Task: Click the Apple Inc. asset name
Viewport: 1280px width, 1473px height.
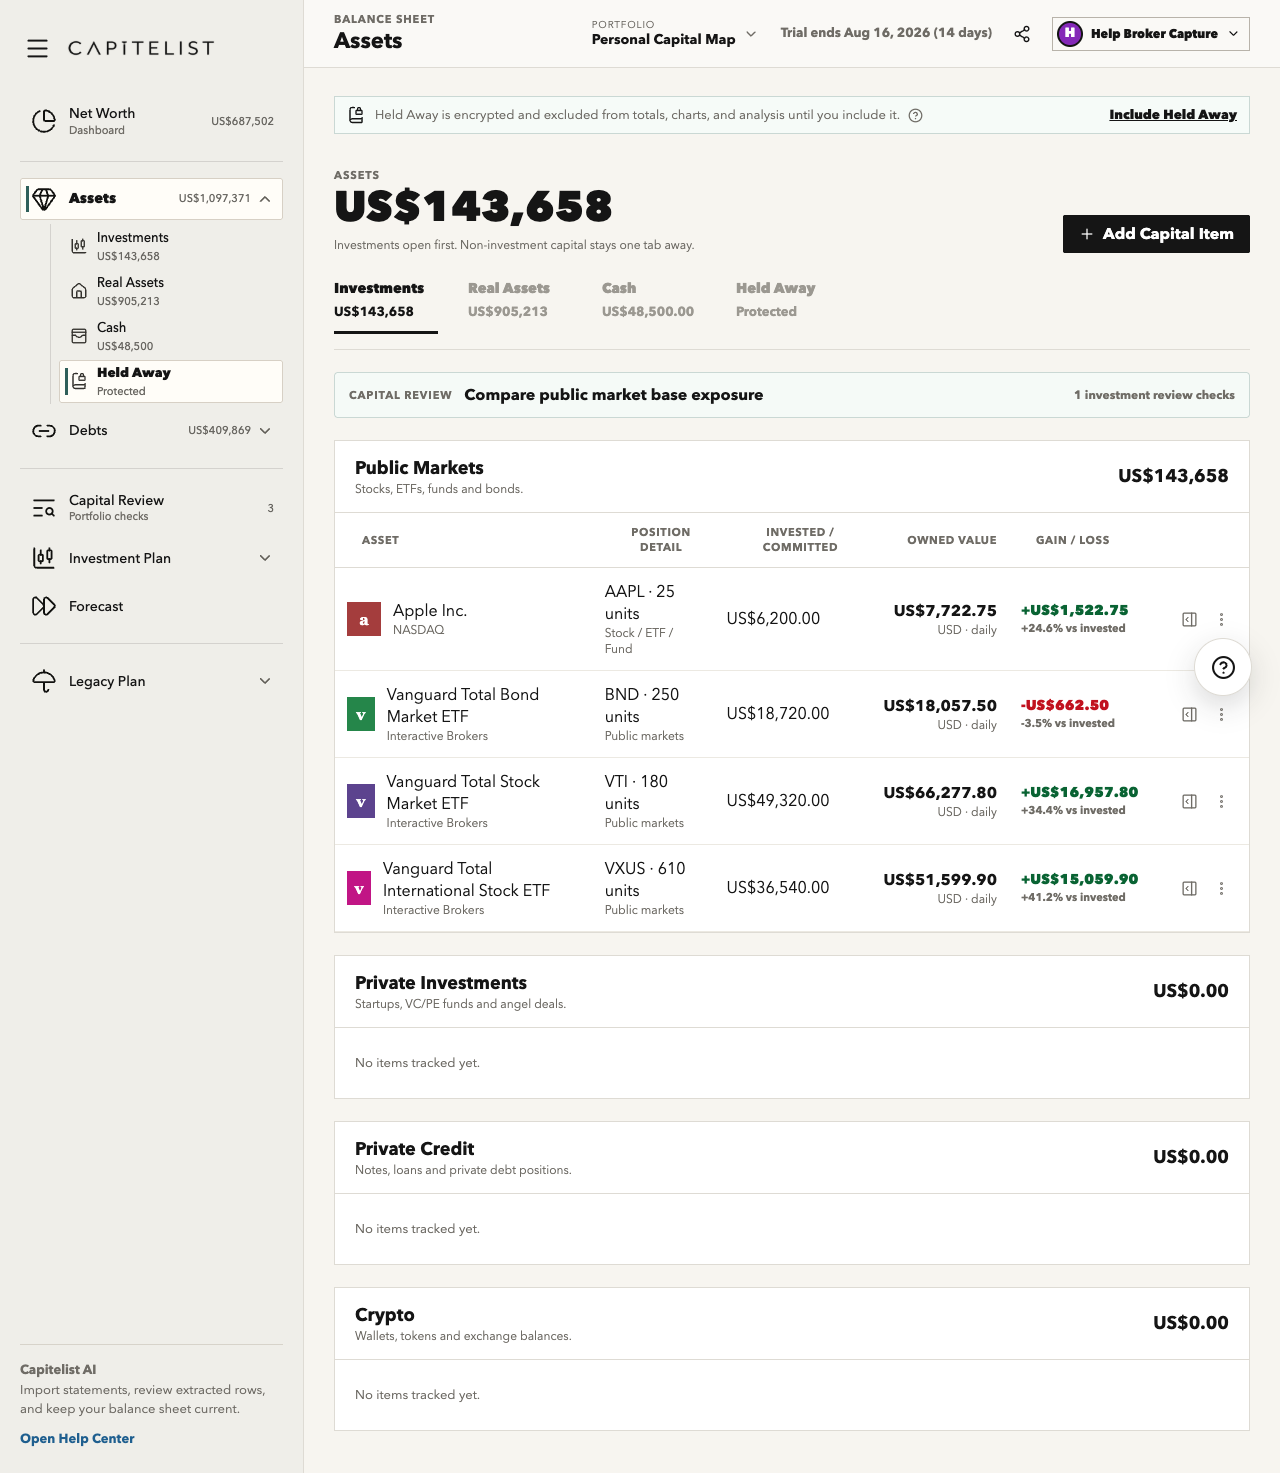Action: click(x=430, y=610)
